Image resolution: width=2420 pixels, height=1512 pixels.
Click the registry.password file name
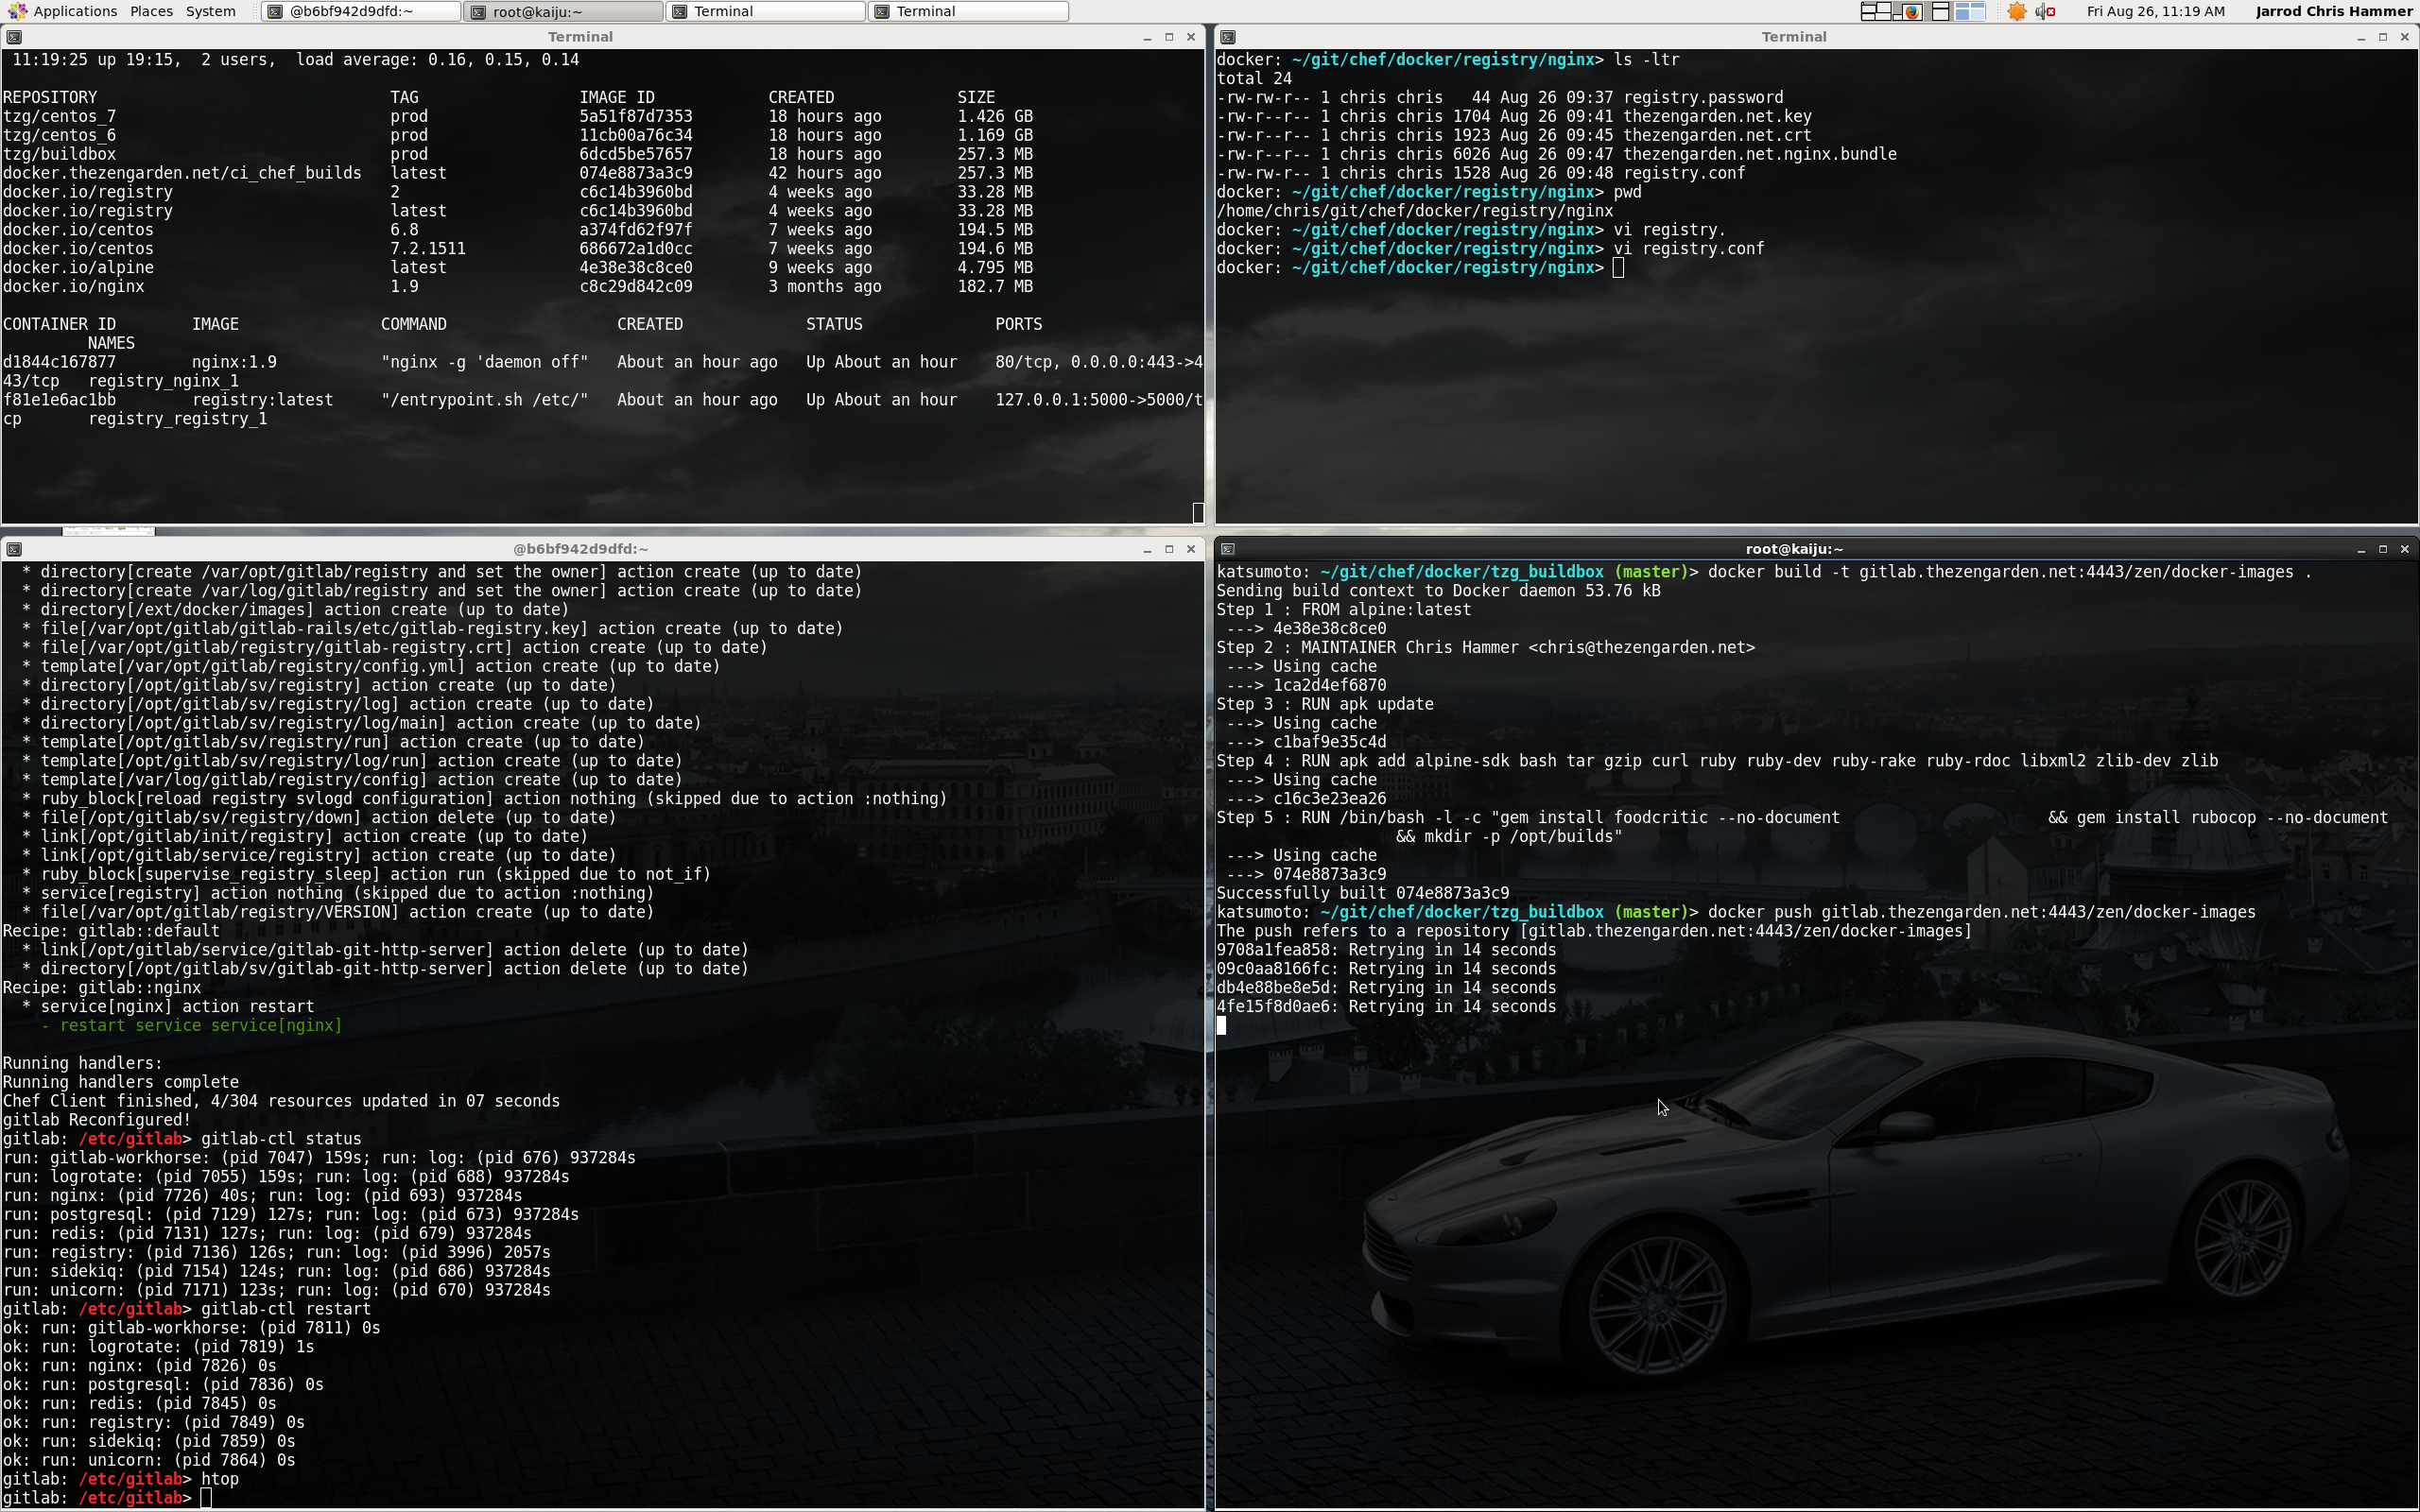[1703, 97]
